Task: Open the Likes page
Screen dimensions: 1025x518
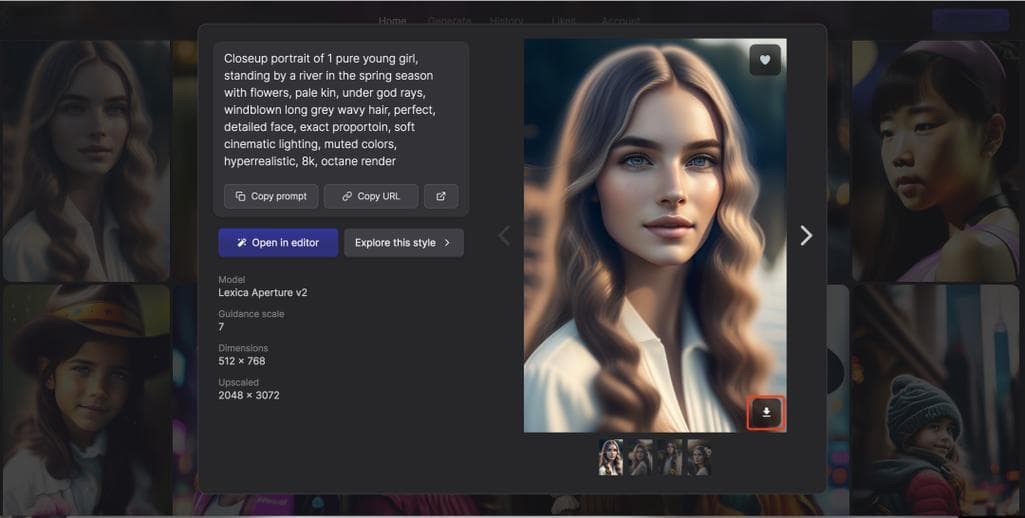Action: click(564, 21)
